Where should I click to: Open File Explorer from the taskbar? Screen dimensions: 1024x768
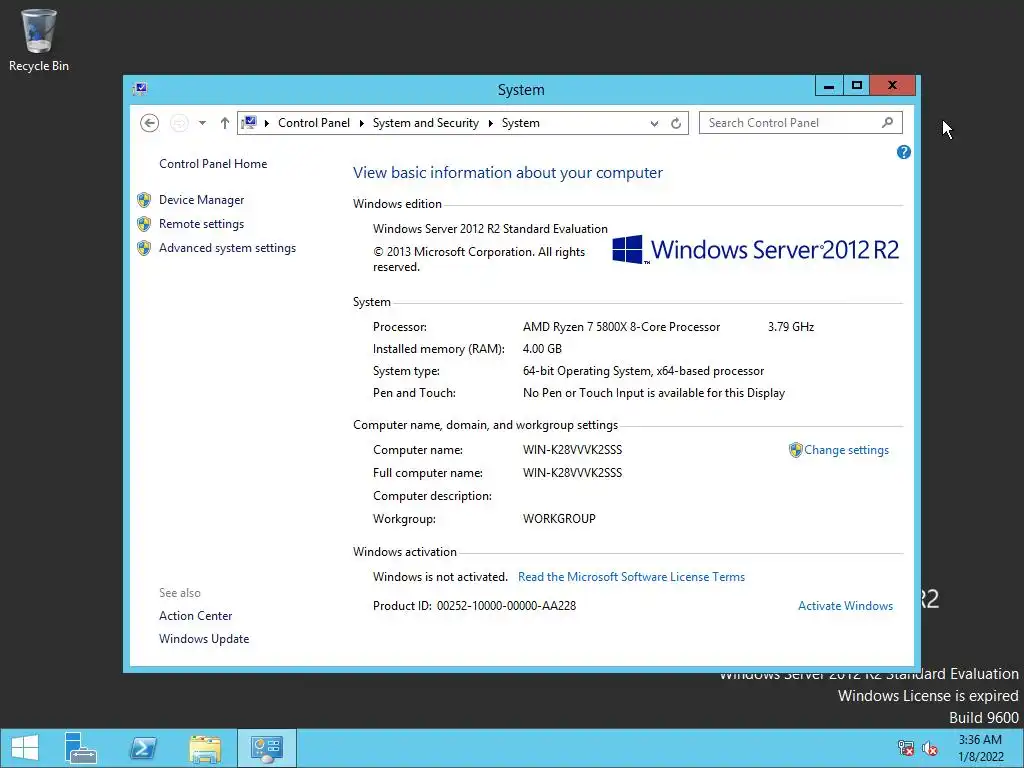[205, 748]
